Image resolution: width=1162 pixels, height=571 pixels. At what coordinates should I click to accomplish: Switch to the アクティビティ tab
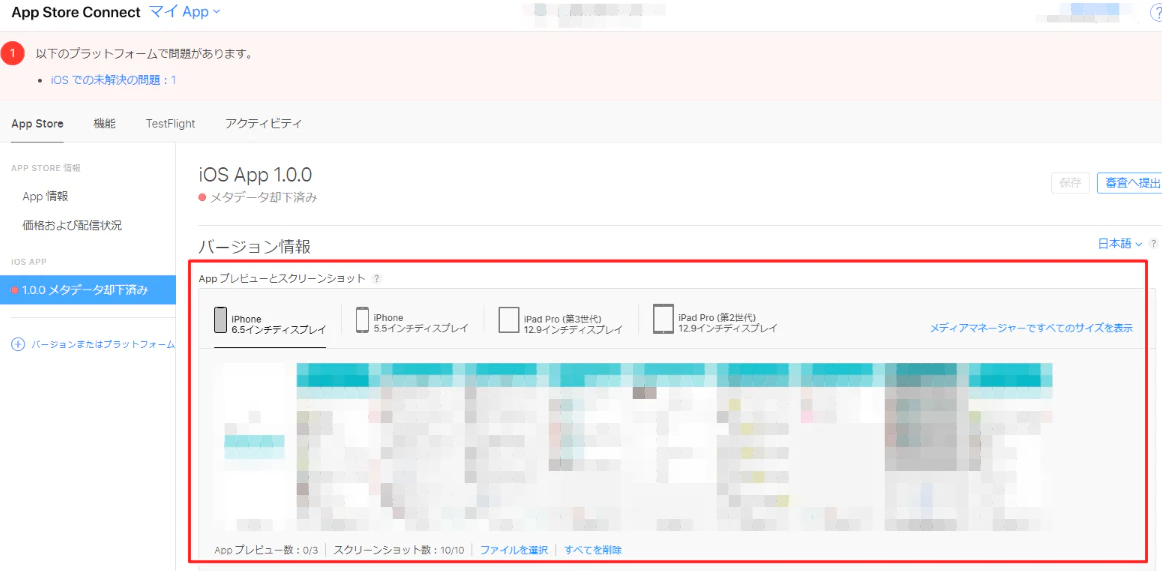[264, 124]
